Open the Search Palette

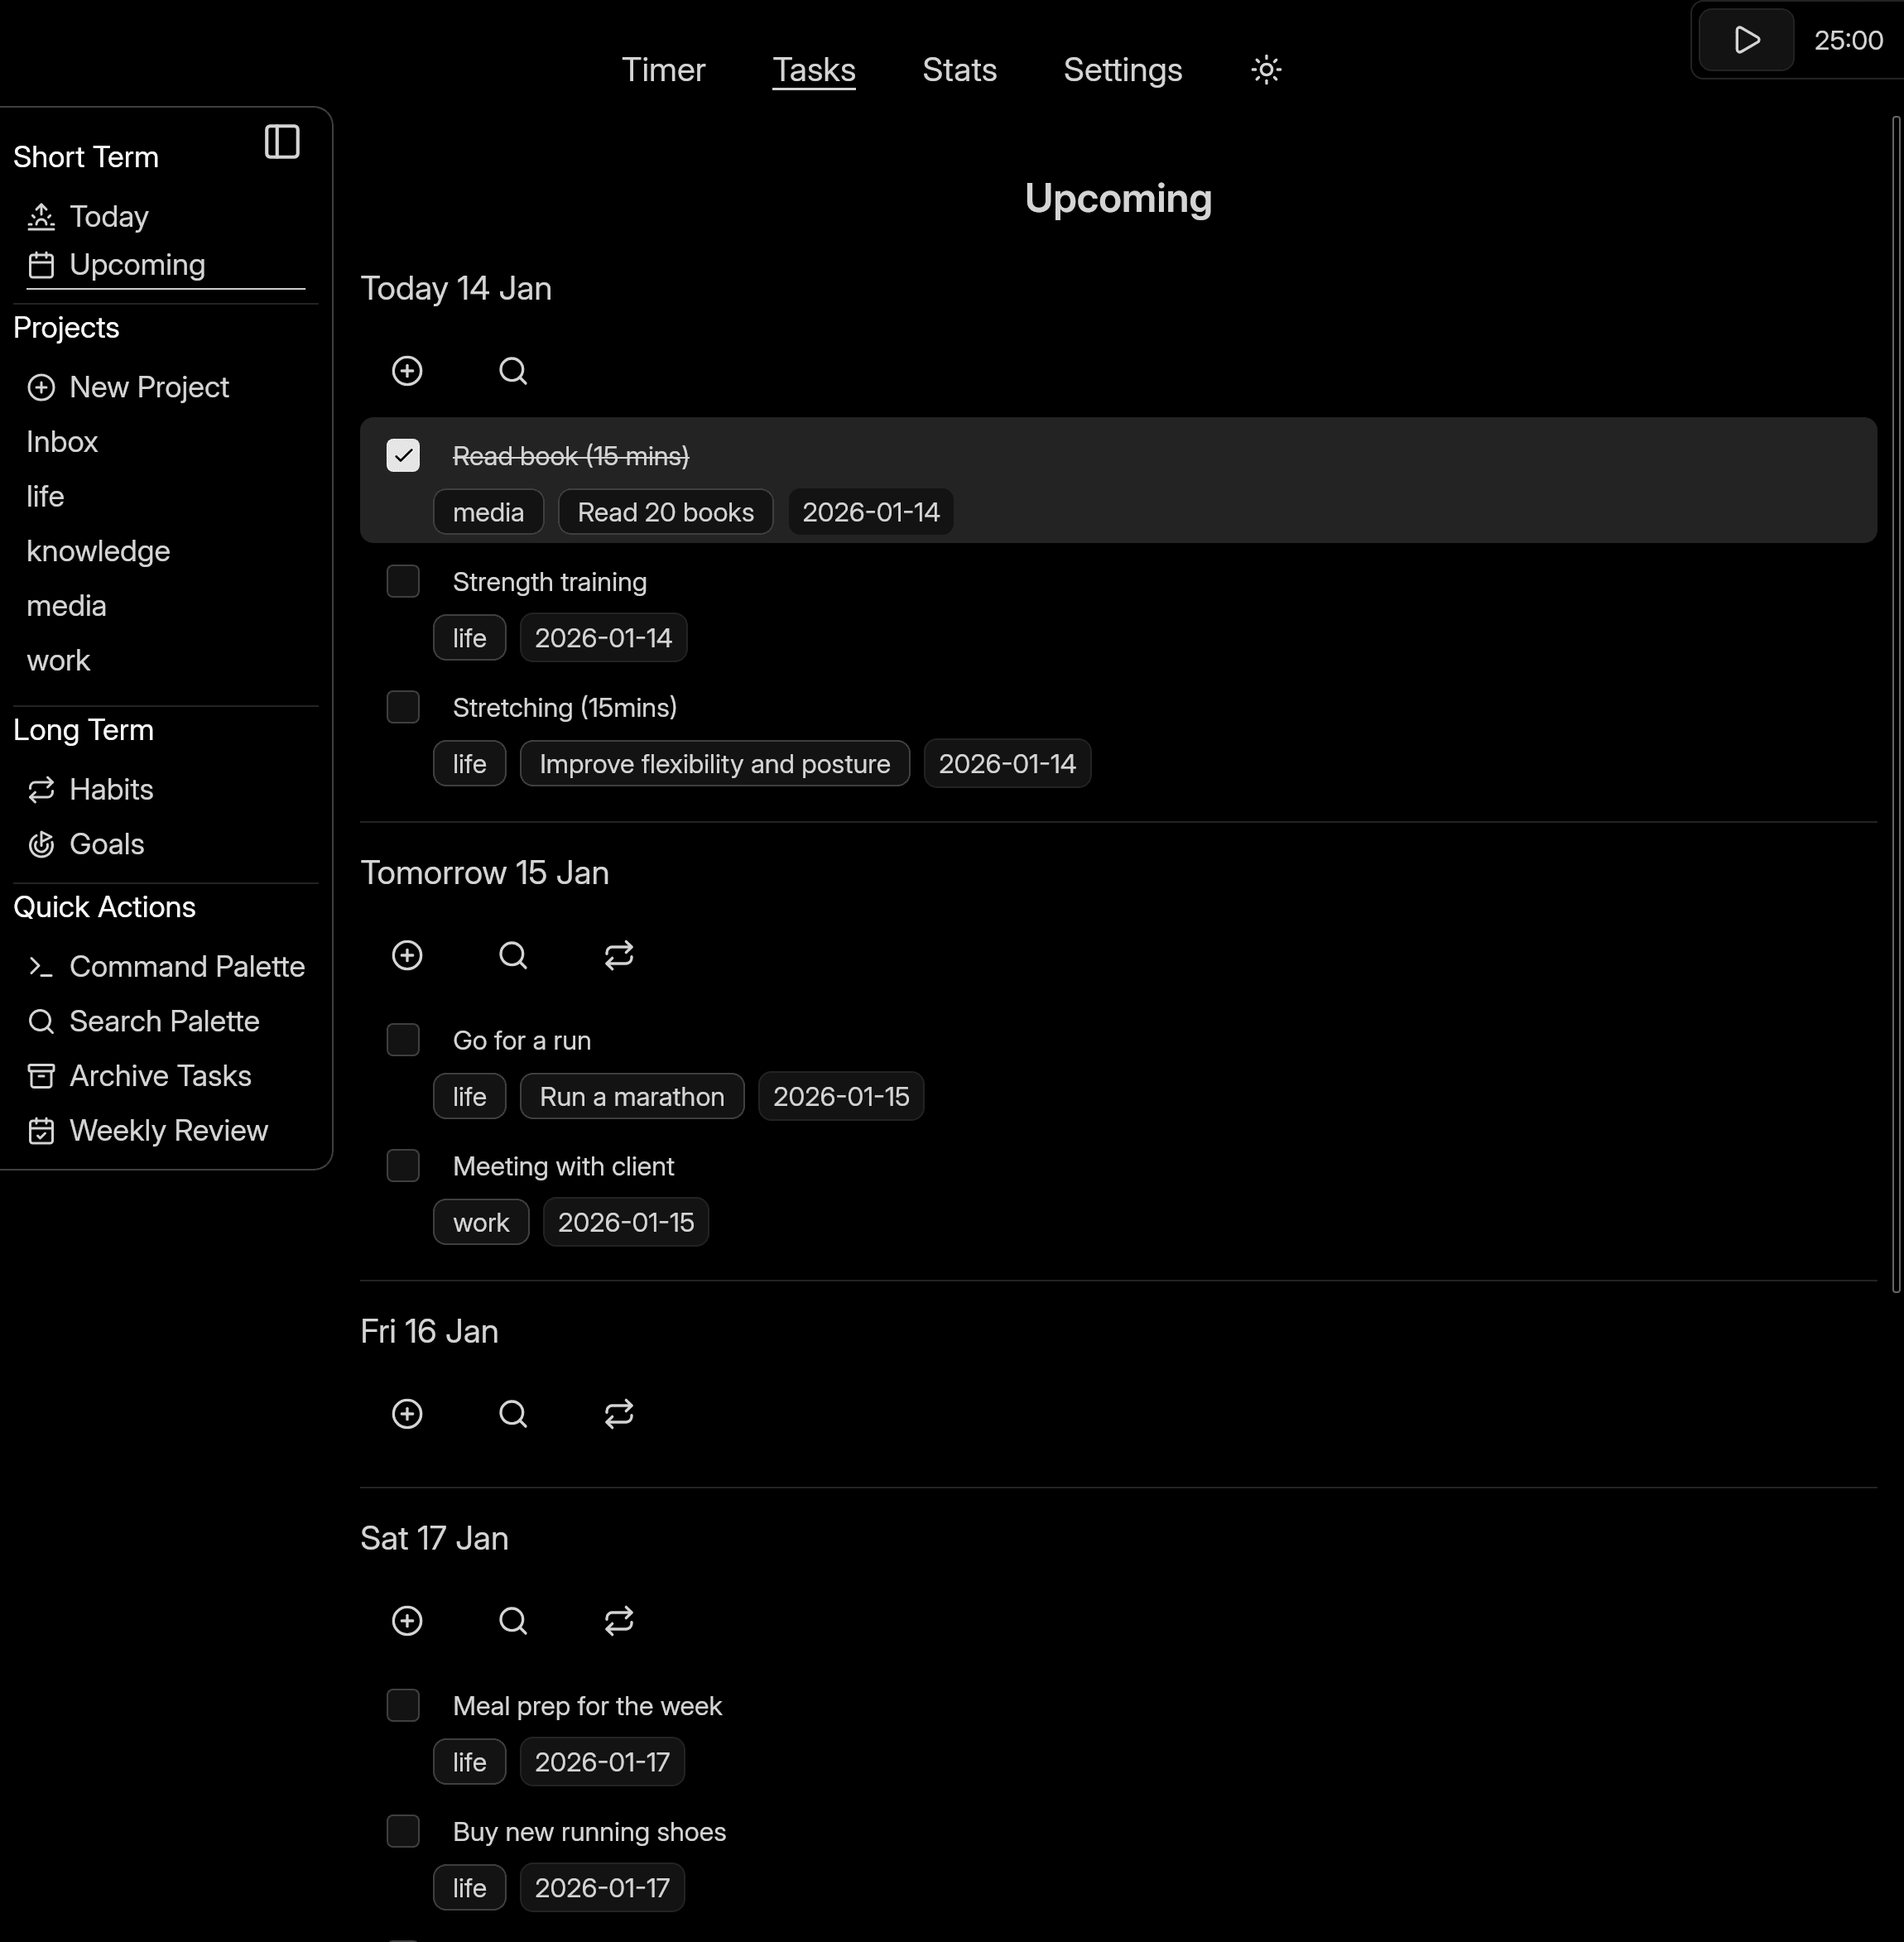coord(163,1021)
